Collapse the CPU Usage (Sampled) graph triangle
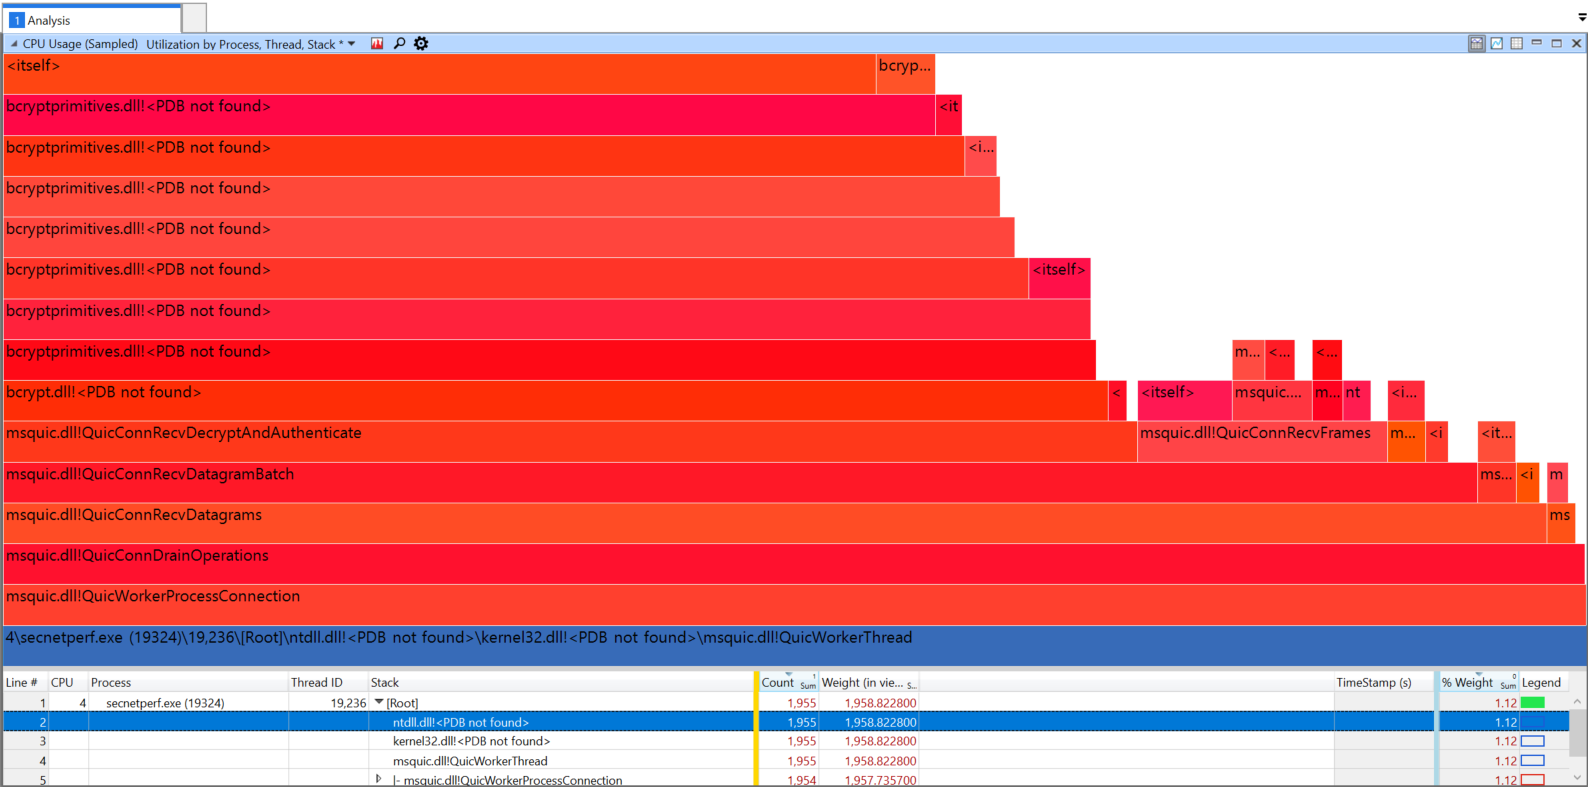The width and height of the screenshot is (1588, 787). coord(14,44)
